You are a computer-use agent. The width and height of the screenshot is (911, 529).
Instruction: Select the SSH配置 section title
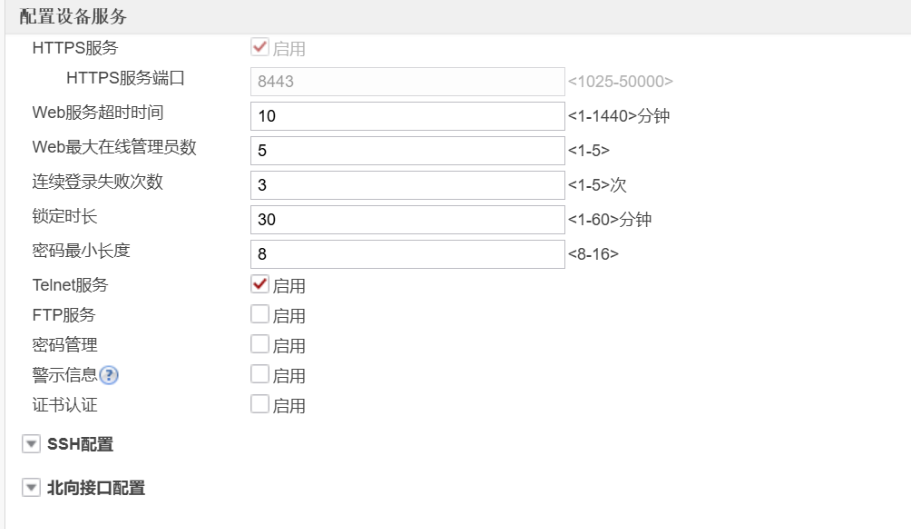[80, 444]
